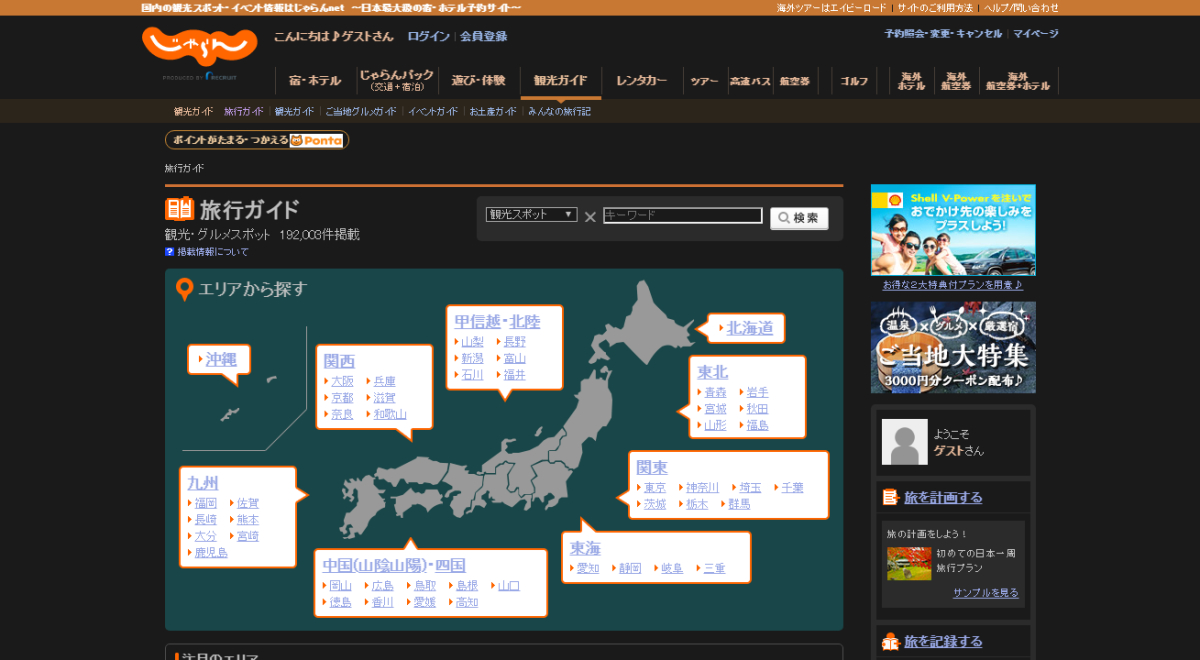Image resolution: width=1200 pixels, height=660 pixels.
Task: Open 予約照会・変更・キャンセル link
Action: click(x=942, y=33)
